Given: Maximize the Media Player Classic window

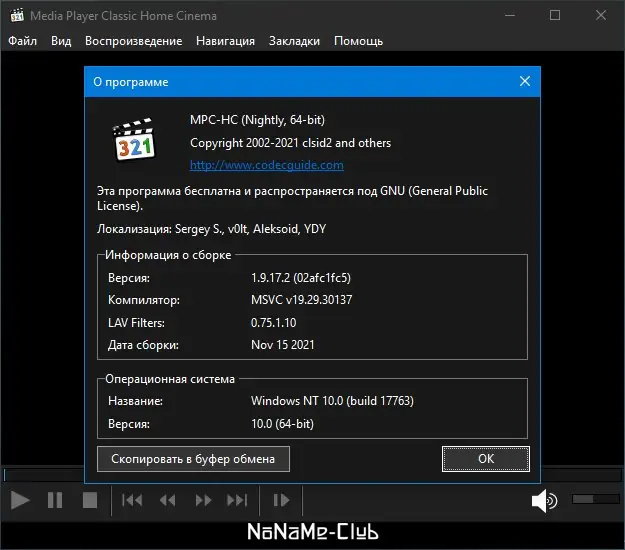Looking at the screenshot, I should coord(555,16).
